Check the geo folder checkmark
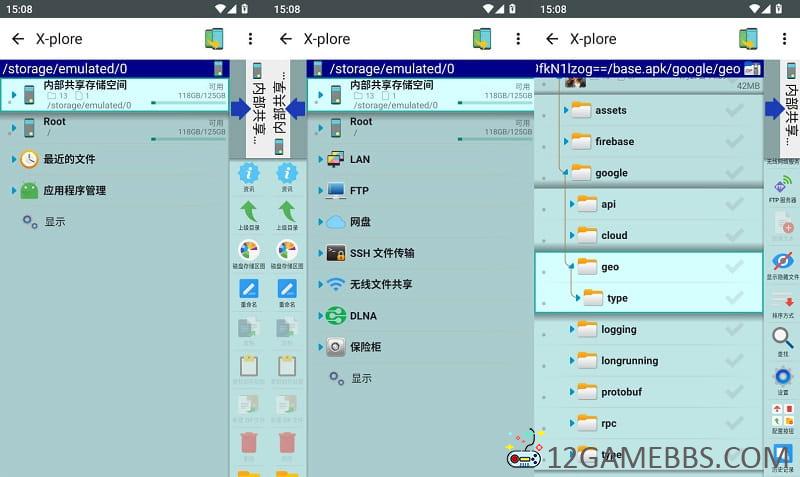The width and height of the screenshot is (800, 477). coord(734,267)
